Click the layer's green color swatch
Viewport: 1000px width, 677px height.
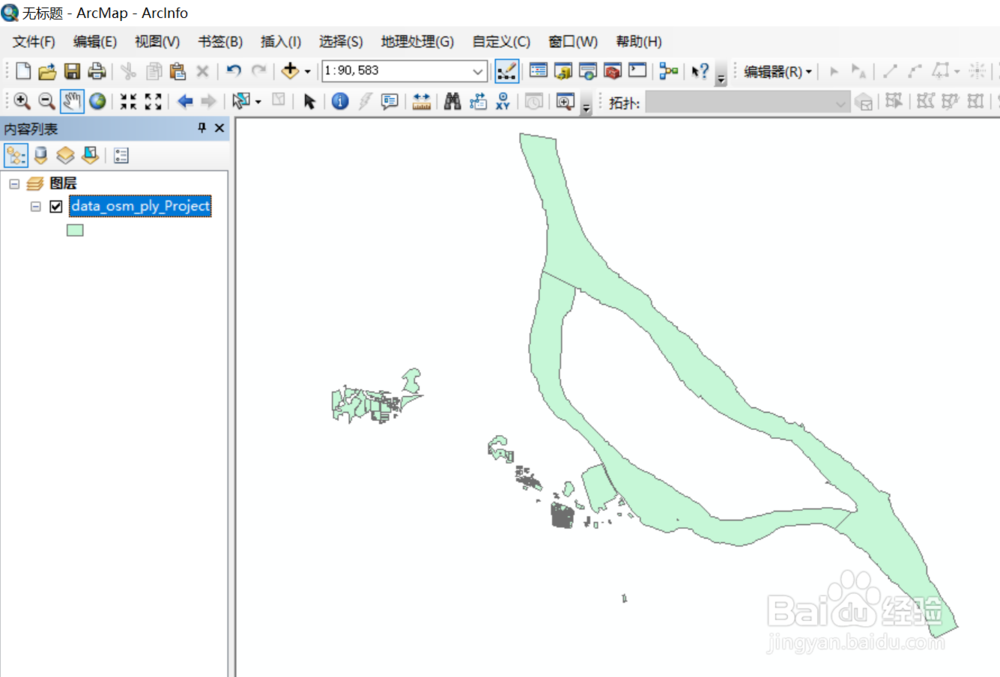(75, 229)
